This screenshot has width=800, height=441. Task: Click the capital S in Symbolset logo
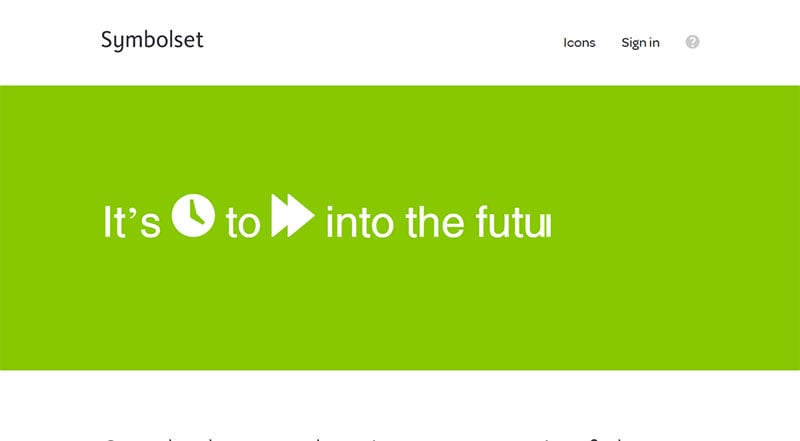106,39
